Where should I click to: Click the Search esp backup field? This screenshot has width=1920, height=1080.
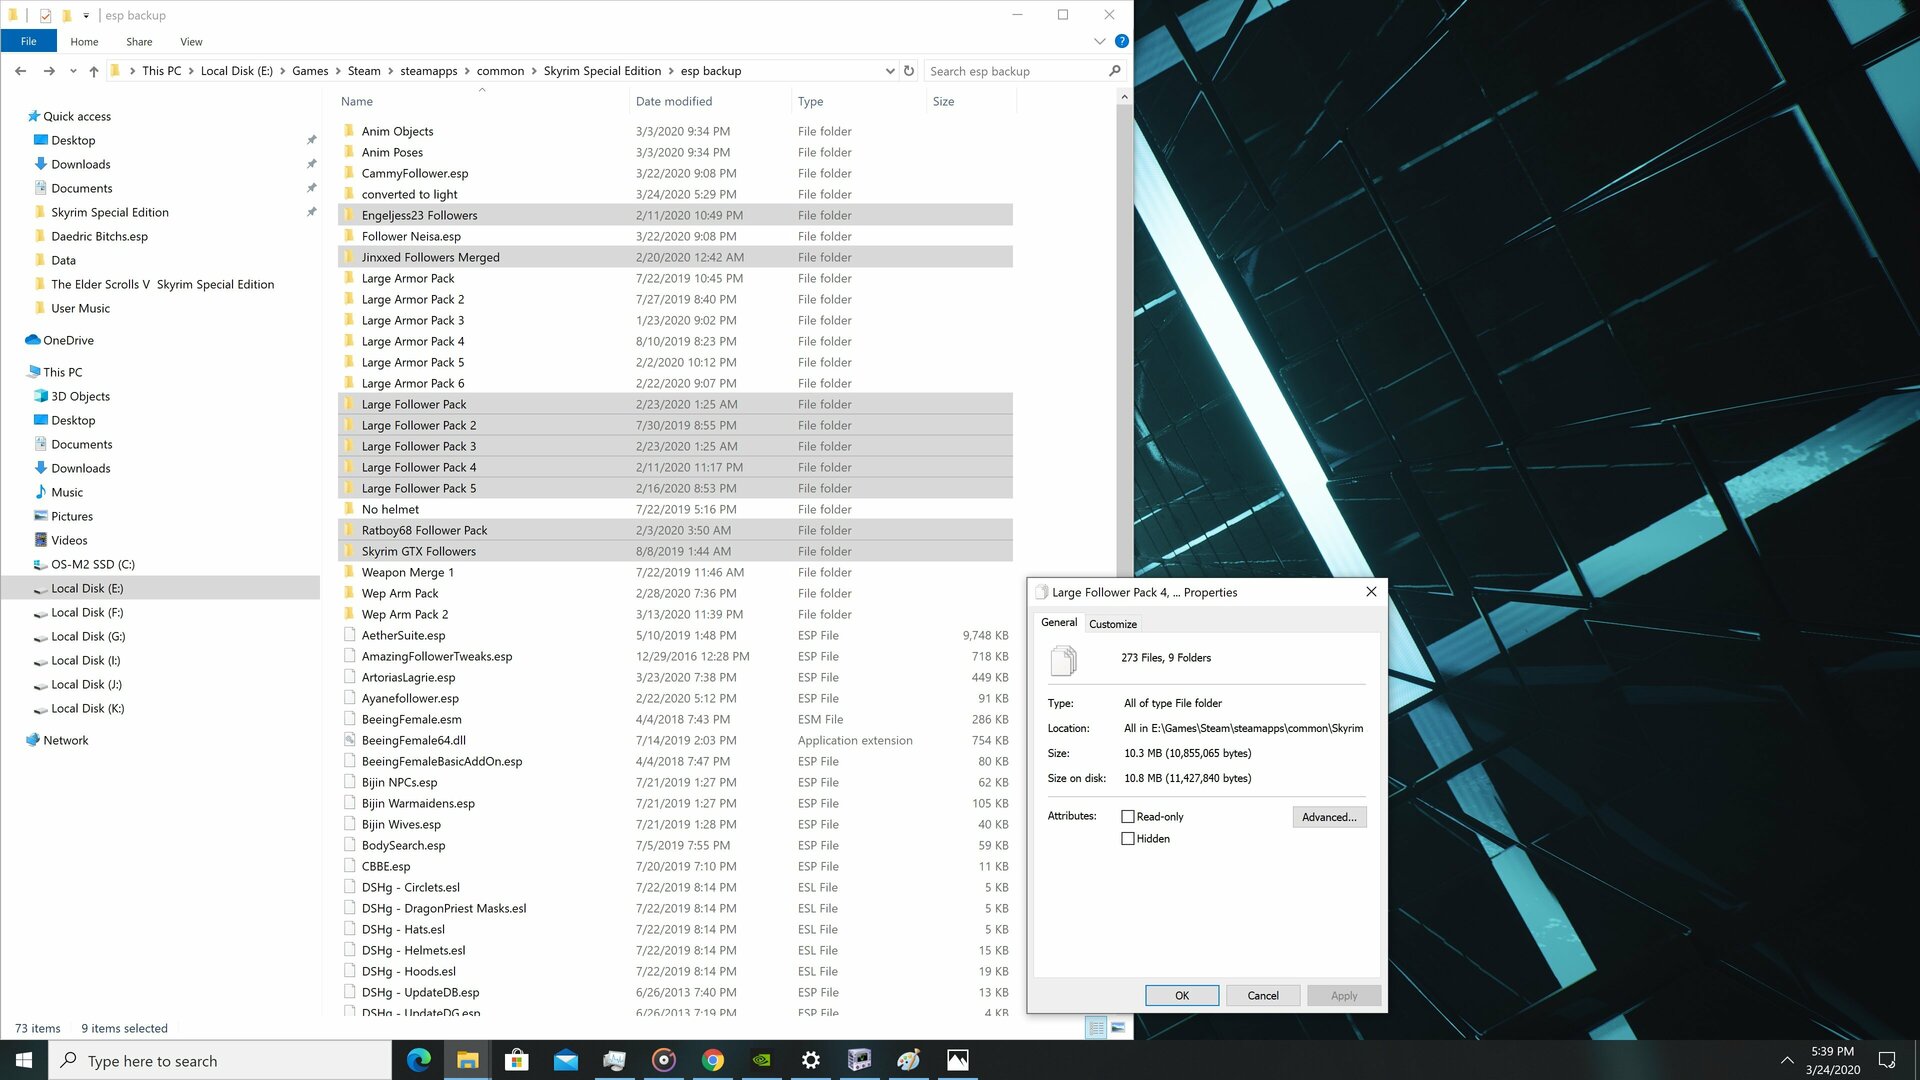point(1015,71)
